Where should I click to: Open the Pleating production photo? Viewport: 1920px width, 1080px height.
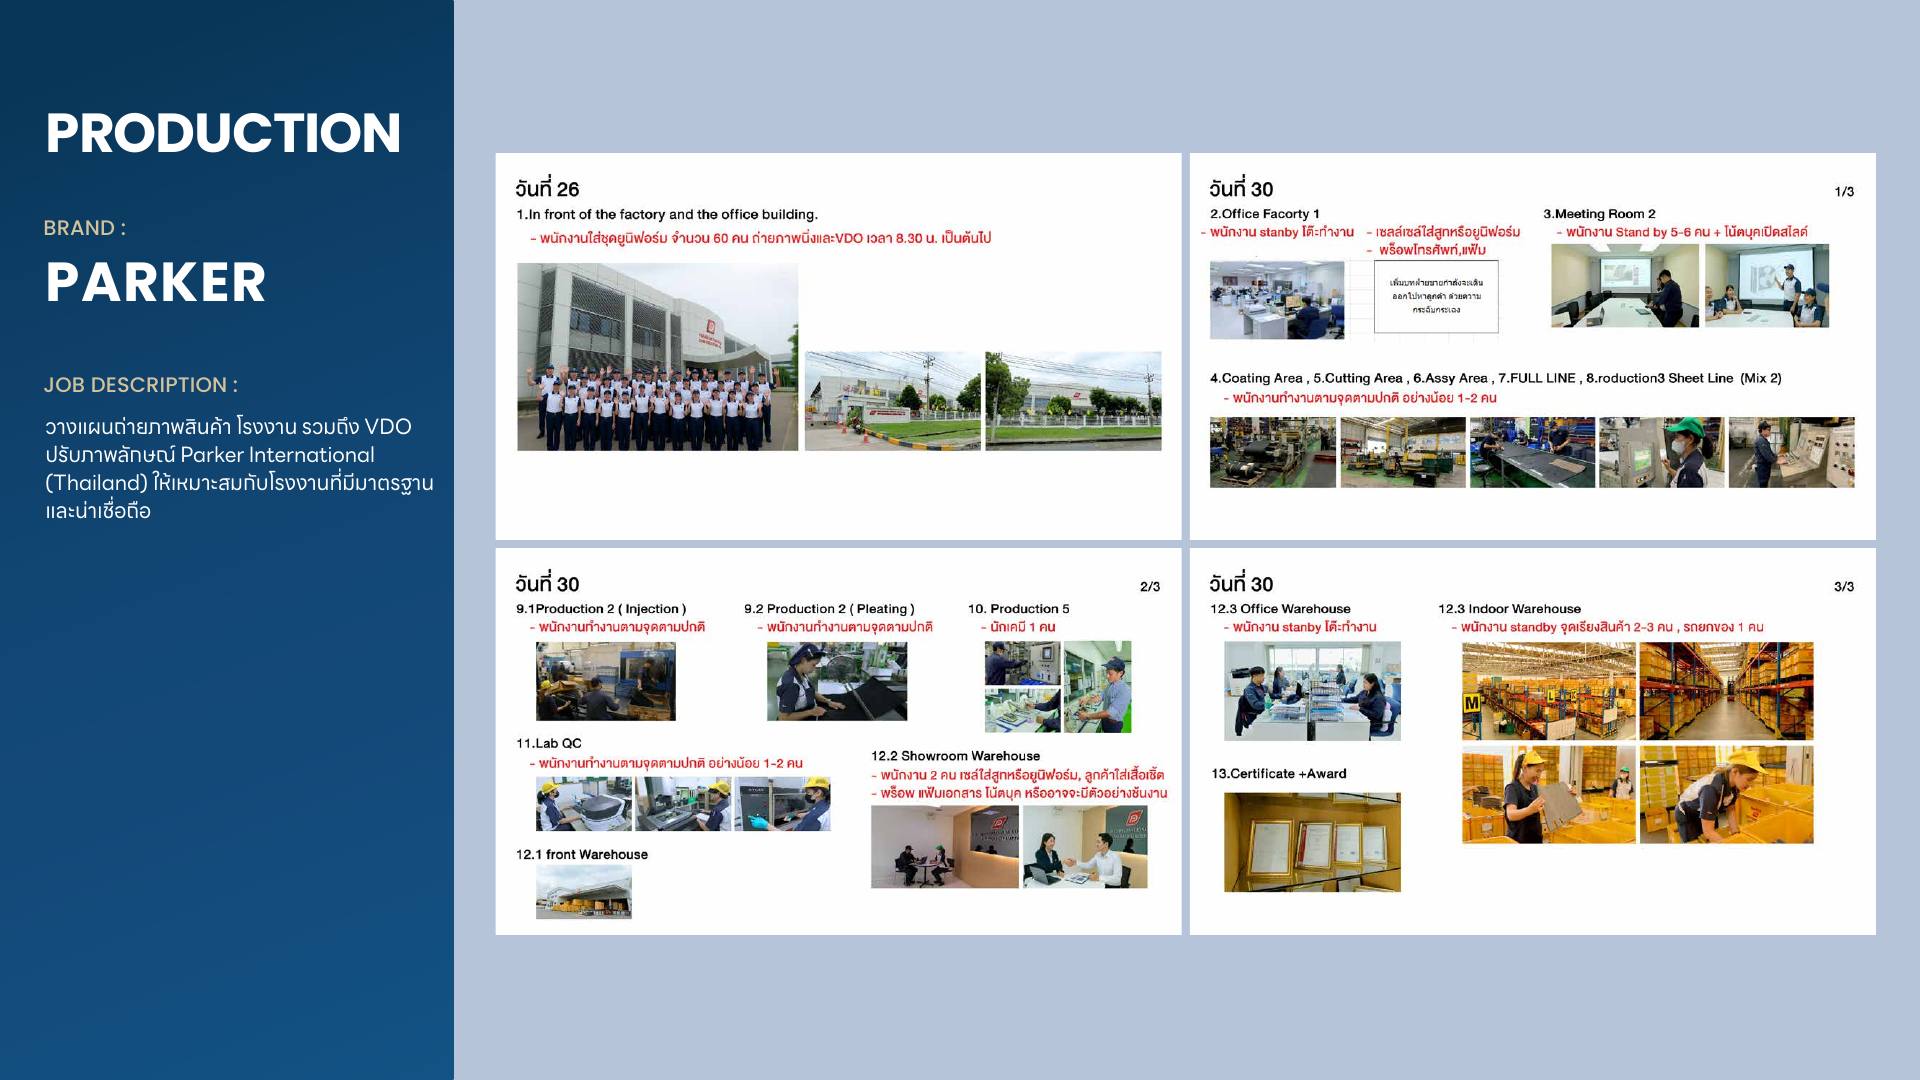pyautogui.click(x=837, y=681)
